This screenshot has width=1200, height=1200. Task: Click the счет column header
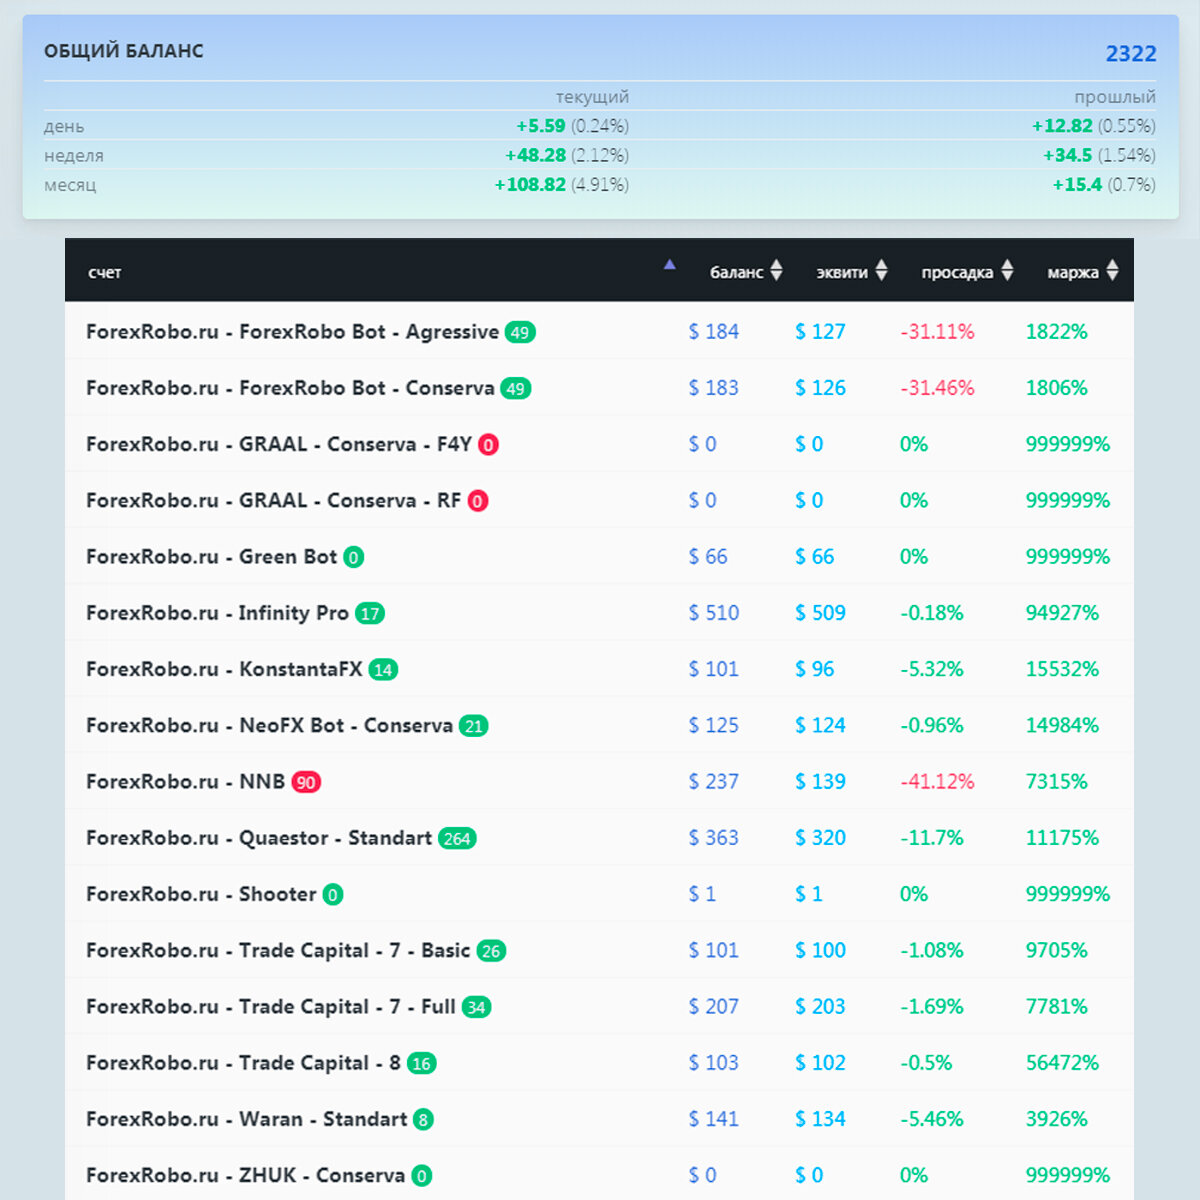(x=104, y=272)
